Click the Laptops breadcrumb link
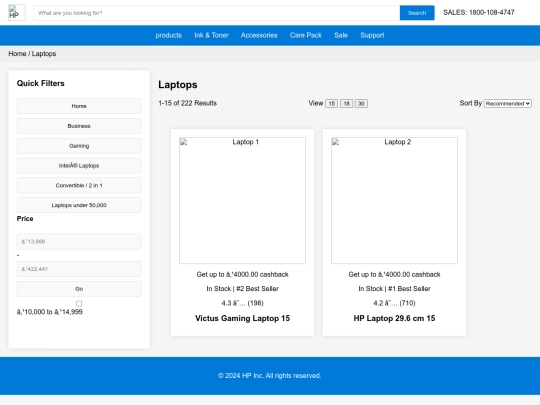This screenshot has width=540, height=405. click(x=44, y=54)
